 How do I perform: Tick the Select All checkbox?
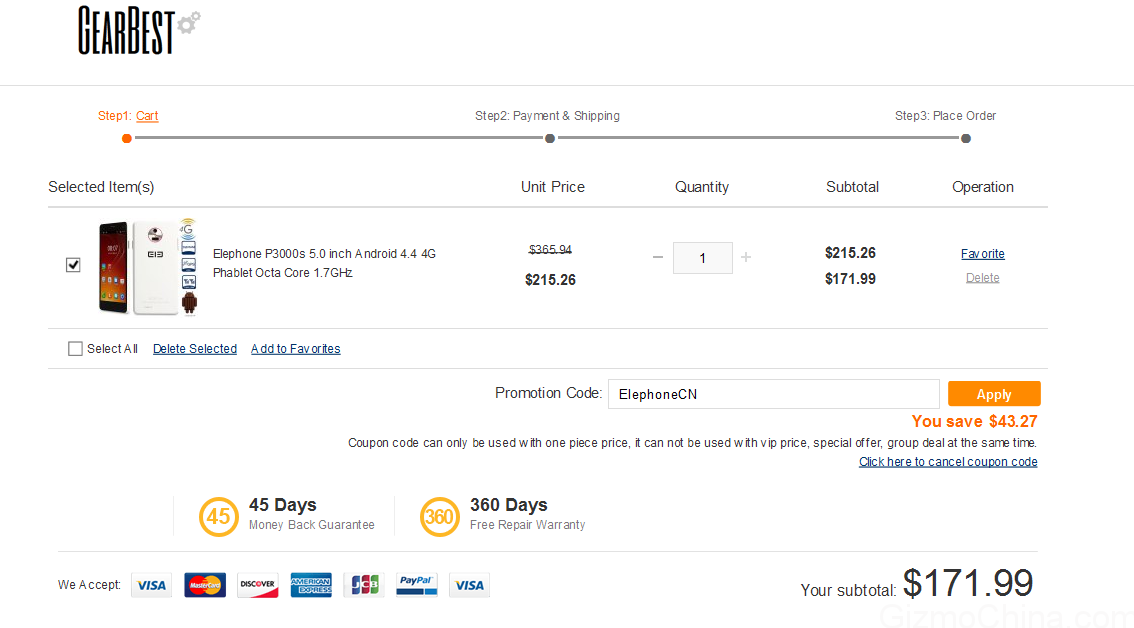(75, 349)
